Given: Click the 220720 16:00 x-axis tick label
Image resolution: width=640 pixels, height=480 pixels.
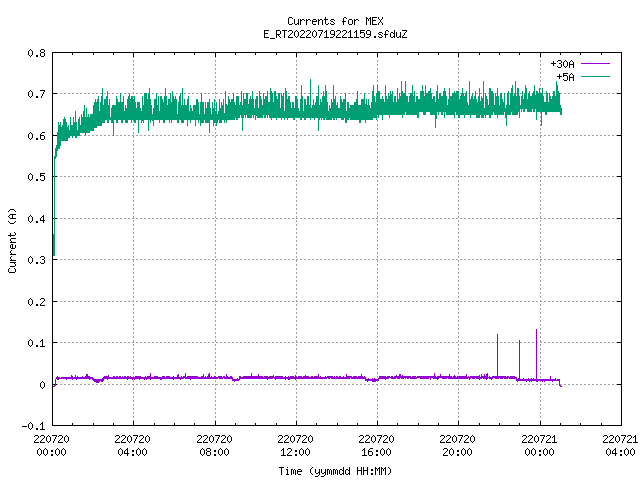Looking at the screenshot, I should coord(376,445).
